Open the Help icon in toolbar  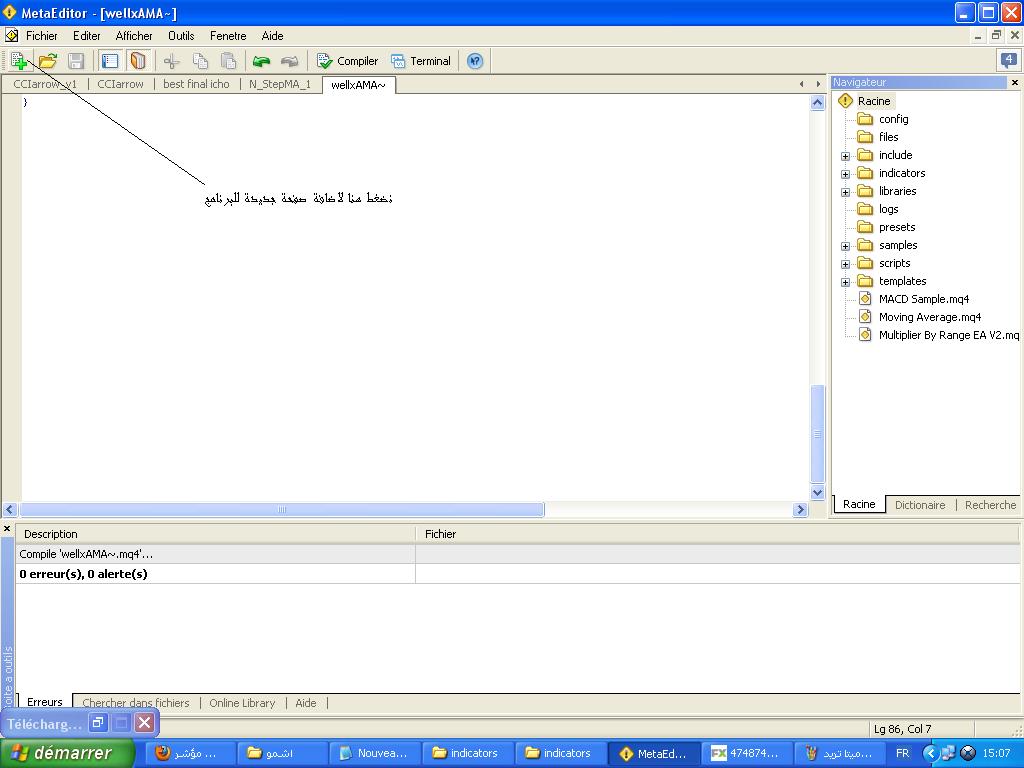(x=475, y=61)
